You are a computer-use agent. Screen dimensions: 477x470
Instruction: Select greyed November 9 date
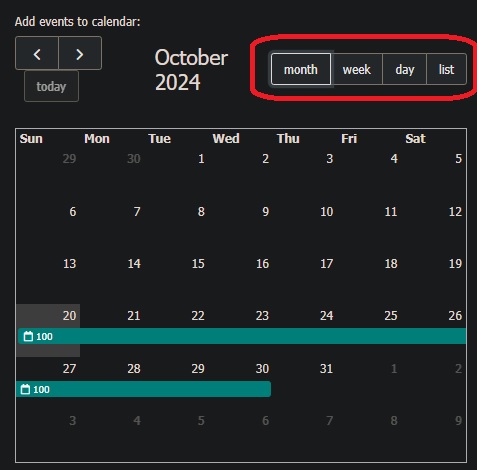pyautogui.click(x=459, y=421)
